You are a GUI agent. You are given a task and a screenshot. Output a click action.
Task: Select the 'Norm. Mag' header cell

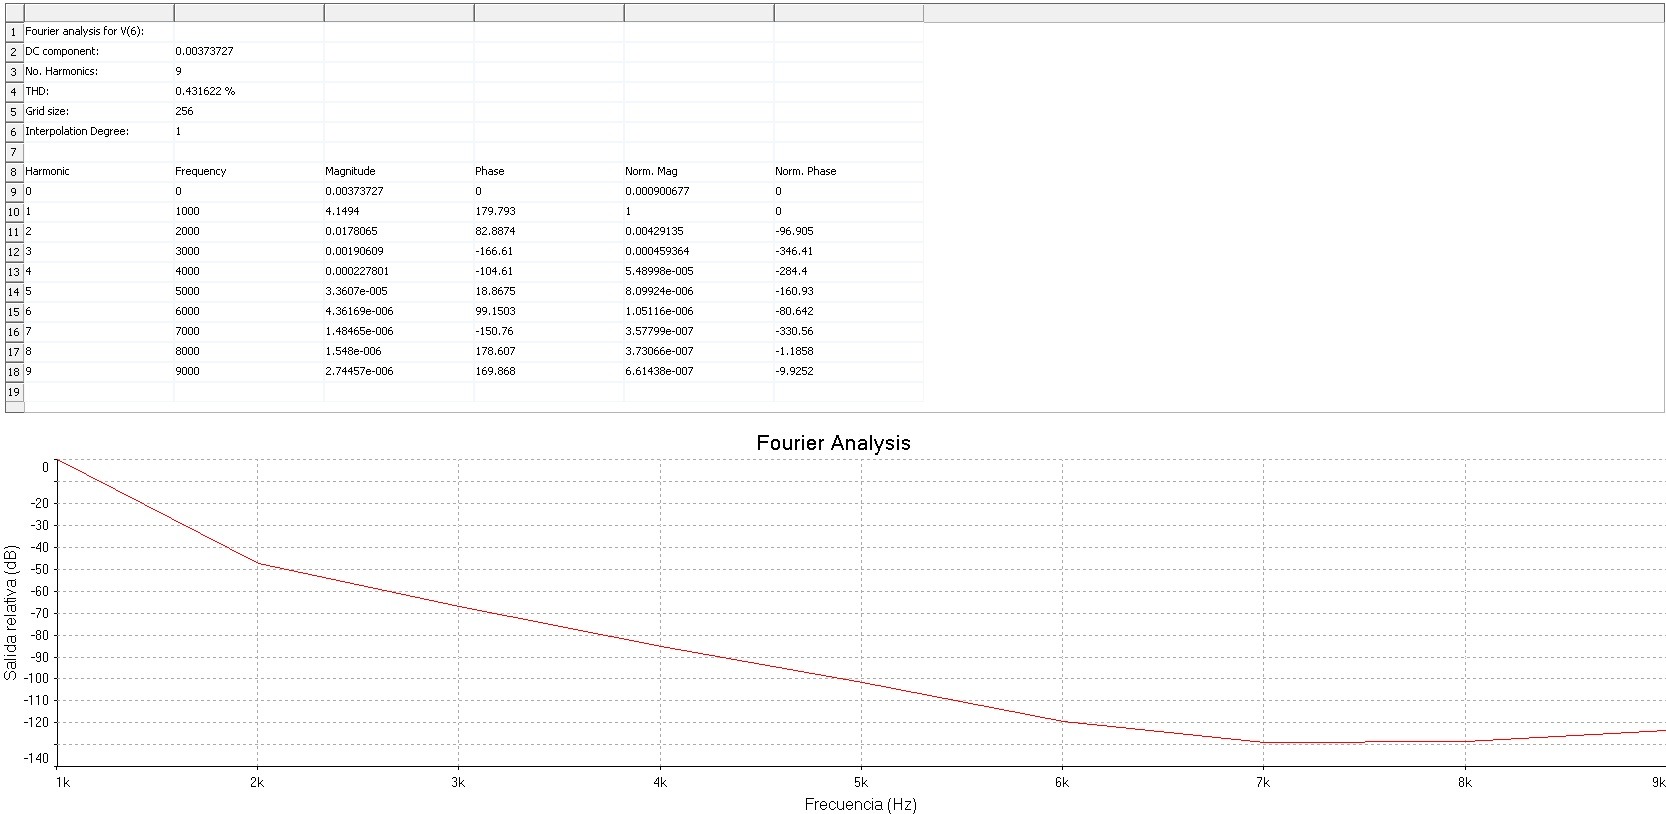coord(698,171)
